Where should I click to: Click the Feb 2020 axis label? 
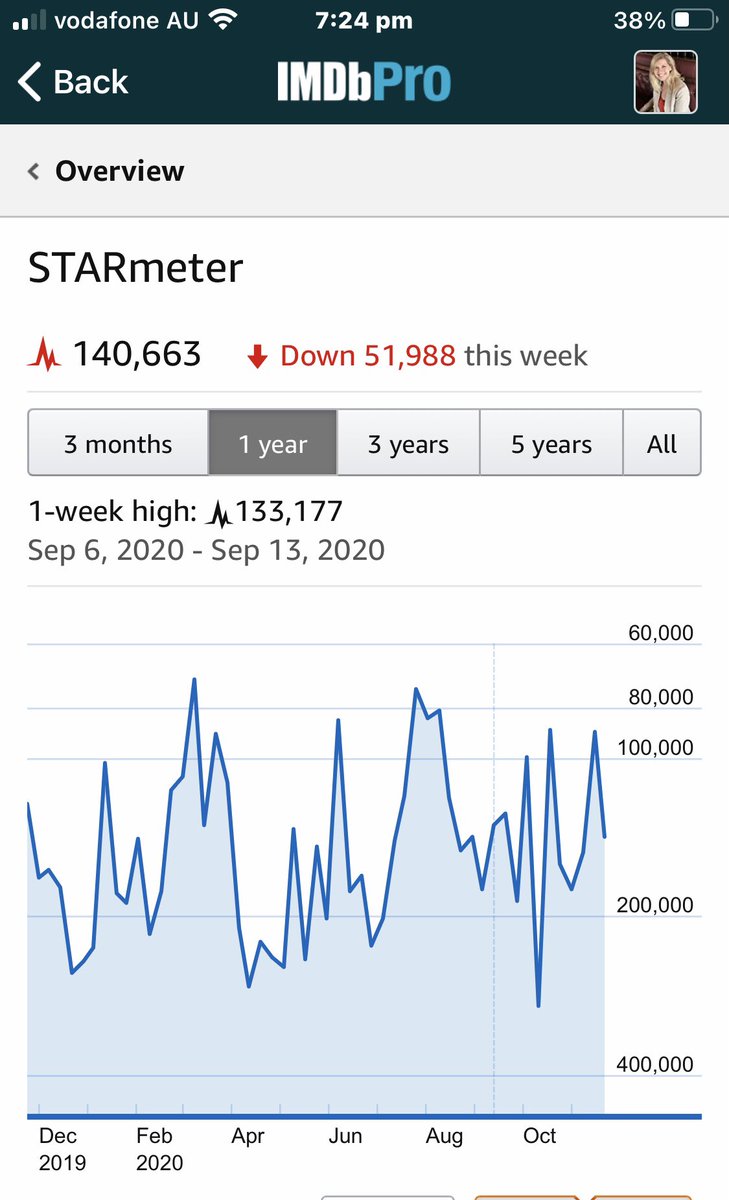click(160, 1149)
